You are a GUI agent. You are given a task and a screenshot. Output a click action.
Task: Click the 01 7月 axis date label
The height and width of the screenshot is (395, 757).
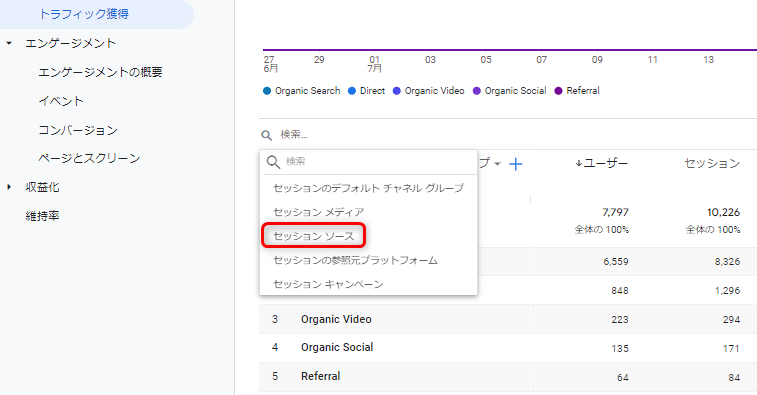click(x=375, y=64)
